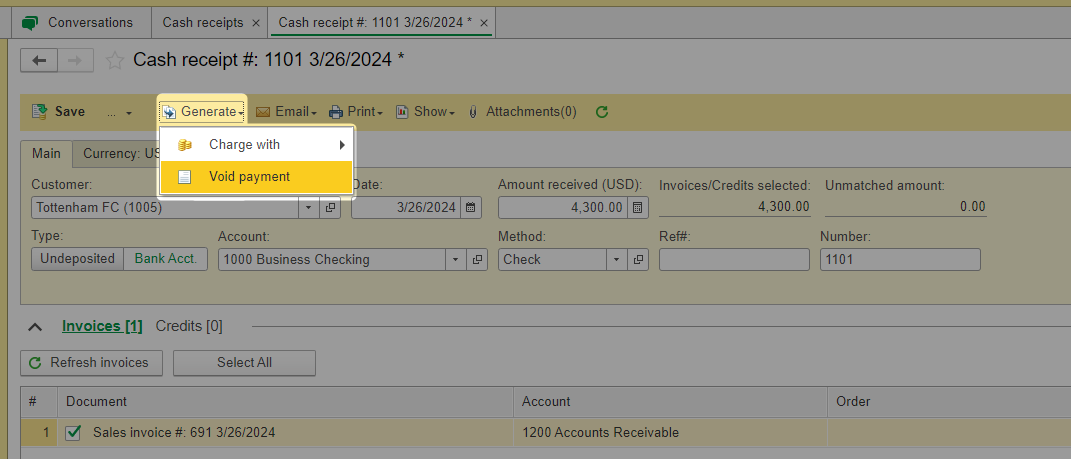Image resolution: width=1071 pixels, height=459 pixels.
Task: Click the Check method field
Action: [x=553, y=260]
